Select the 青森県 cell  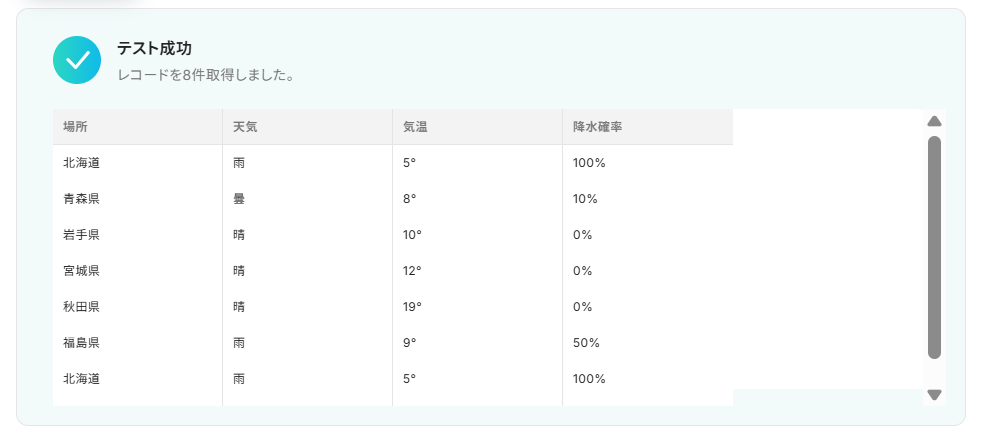click(x=81, y=199)
